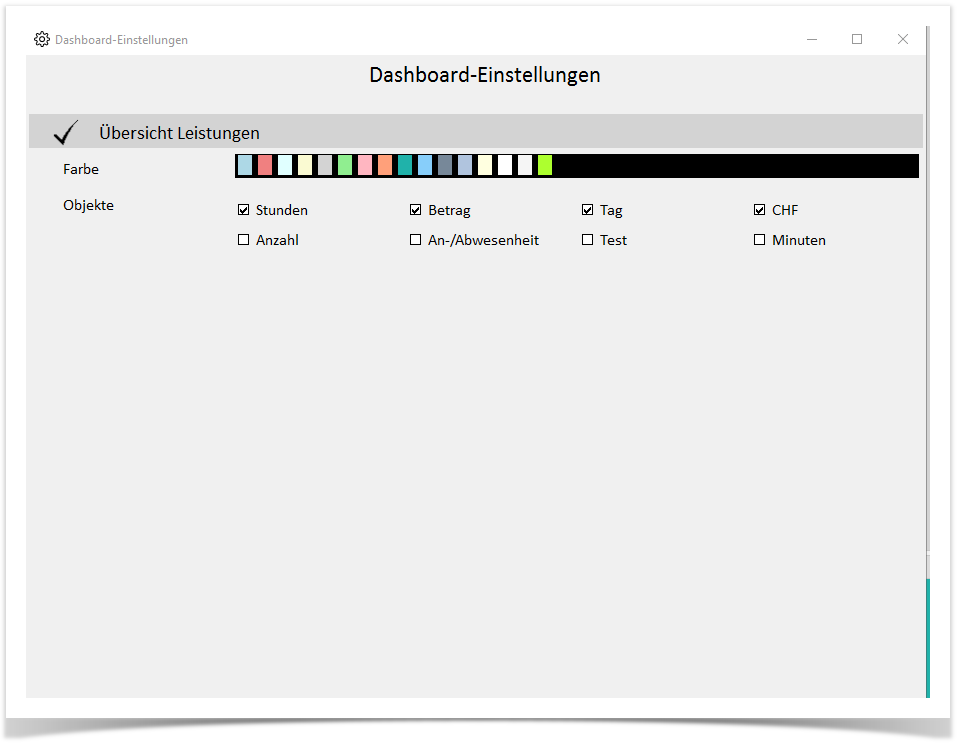Image resolution: width=964 pixels, height=747 pixels.
Task: Enable the Minuten checkbox
Action: point(760,240)
